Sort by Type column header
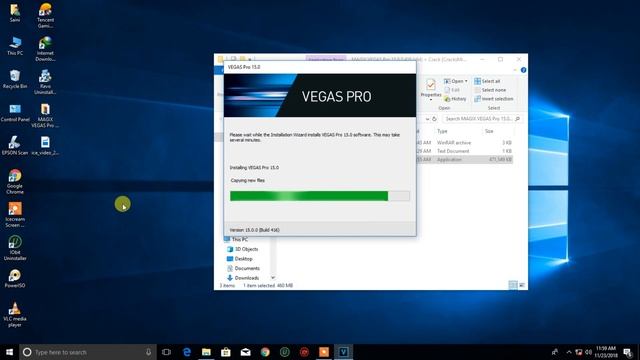 pos(442,131)
